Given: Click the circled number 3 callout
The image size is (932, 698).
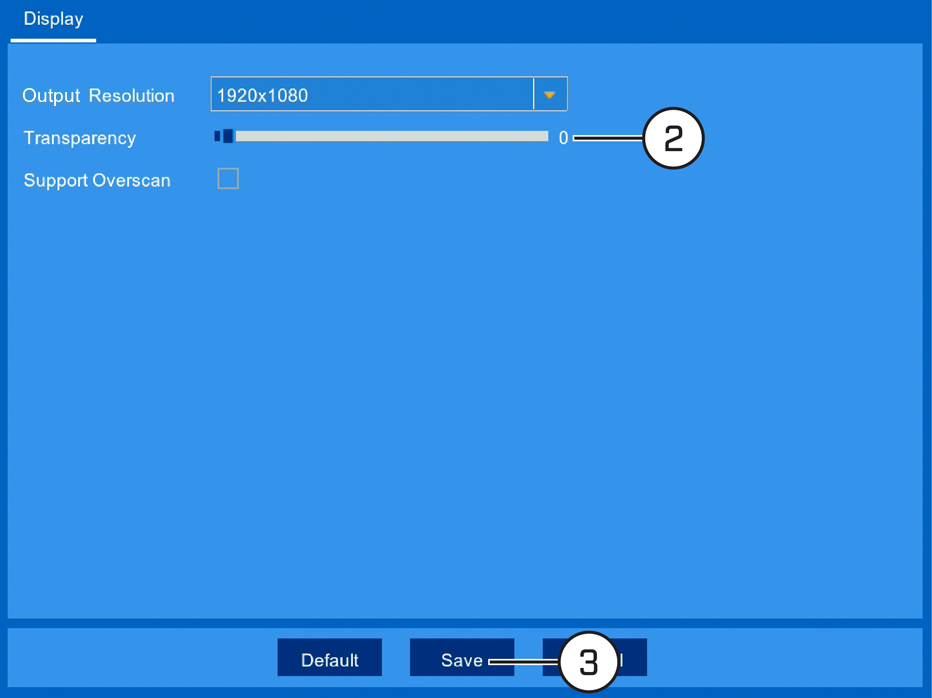Looking at the screenshot, I should pyautogui.click(x=588, y=662).
